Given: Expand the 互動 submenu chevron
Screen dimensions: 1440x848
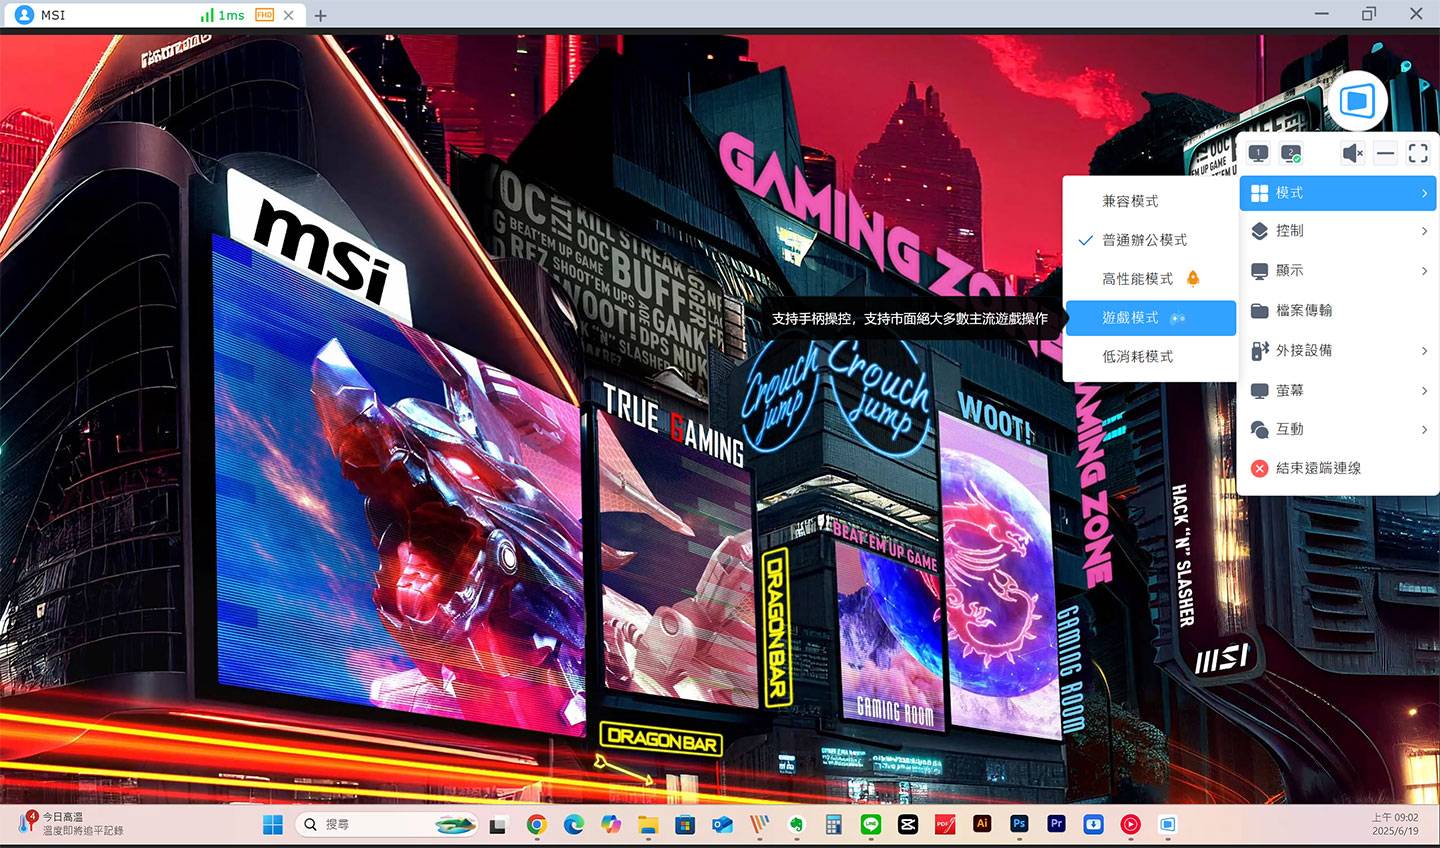Looking at the screenshot, I should point(1424,429).
